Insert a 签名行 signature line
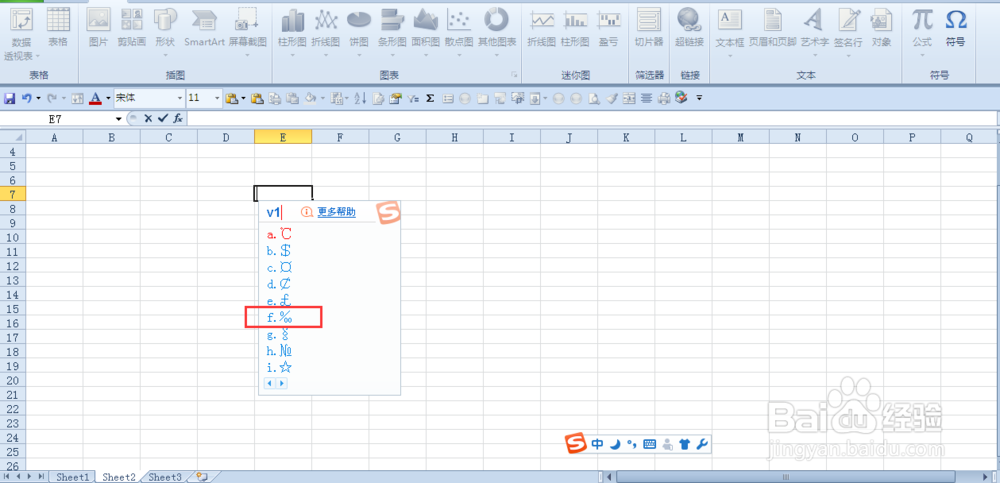 click(x=848, y=33)
